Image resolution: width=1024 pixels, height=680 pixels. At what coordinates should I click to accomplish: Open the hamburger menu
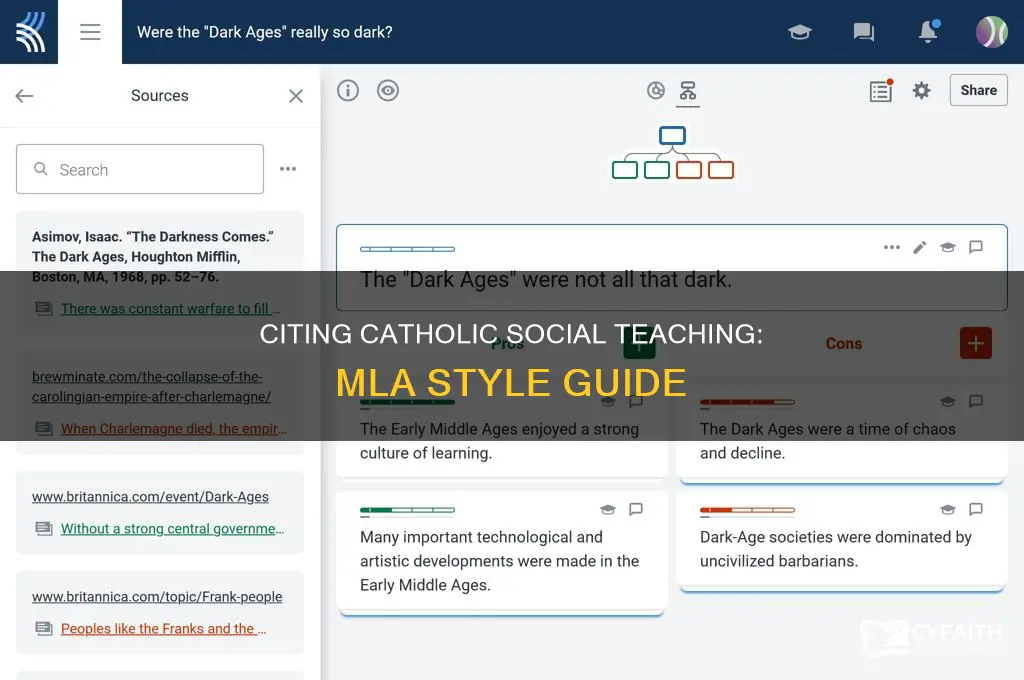(x=90, y=32)
